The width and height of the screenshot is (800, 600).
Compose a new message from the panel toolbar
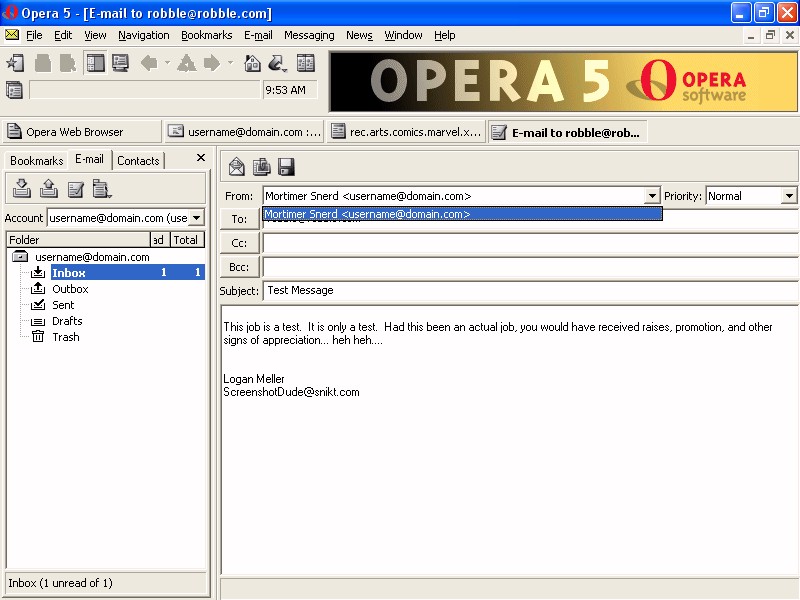[x=76, y=189]
